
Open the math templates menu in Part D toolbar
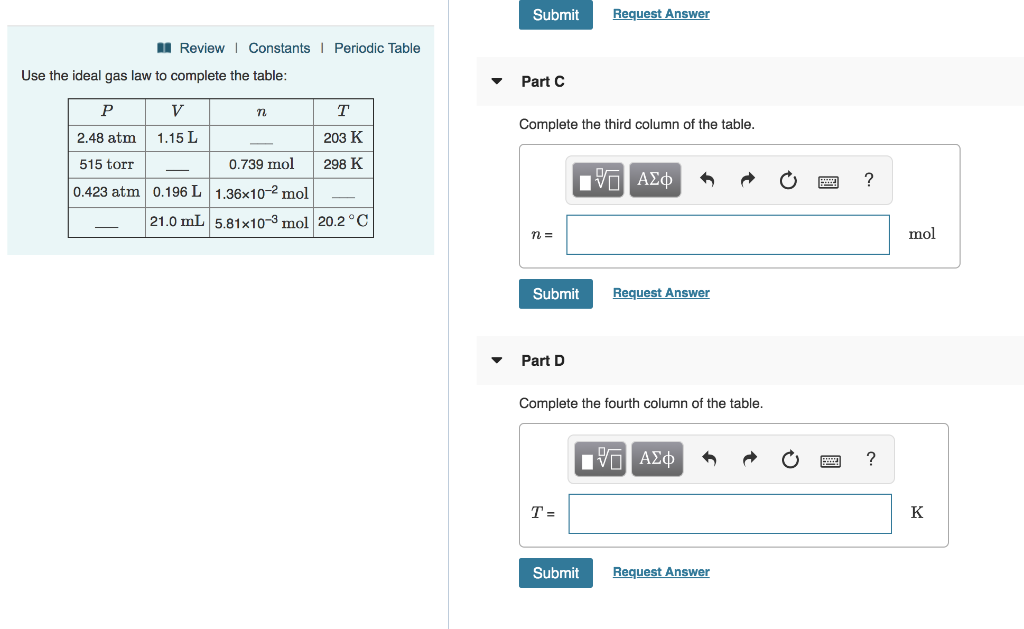tap(599, 459)
